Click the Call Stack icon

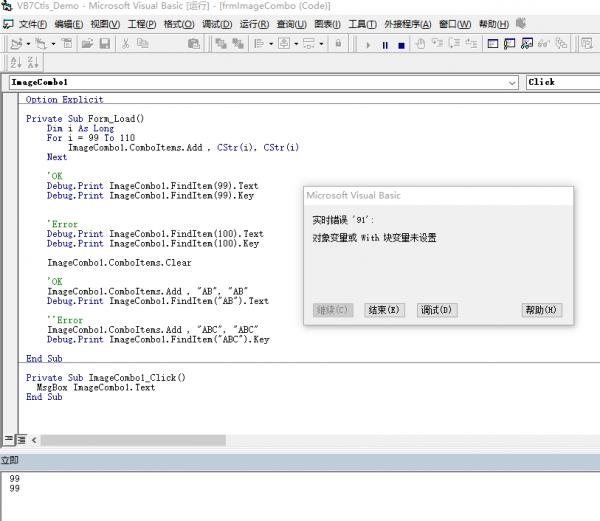click(561, 44)
